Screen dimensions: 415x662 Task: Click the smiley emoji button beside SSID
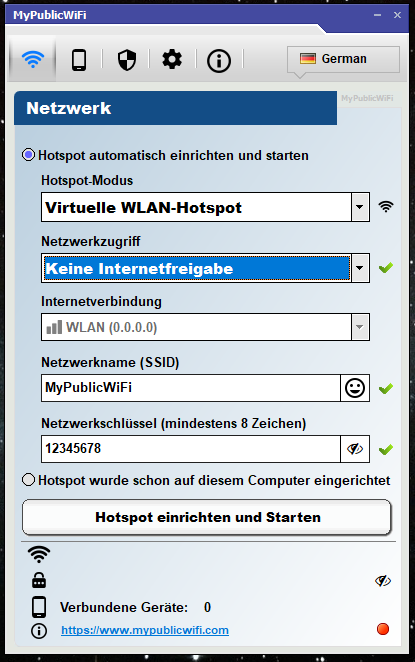pos(355,388)
